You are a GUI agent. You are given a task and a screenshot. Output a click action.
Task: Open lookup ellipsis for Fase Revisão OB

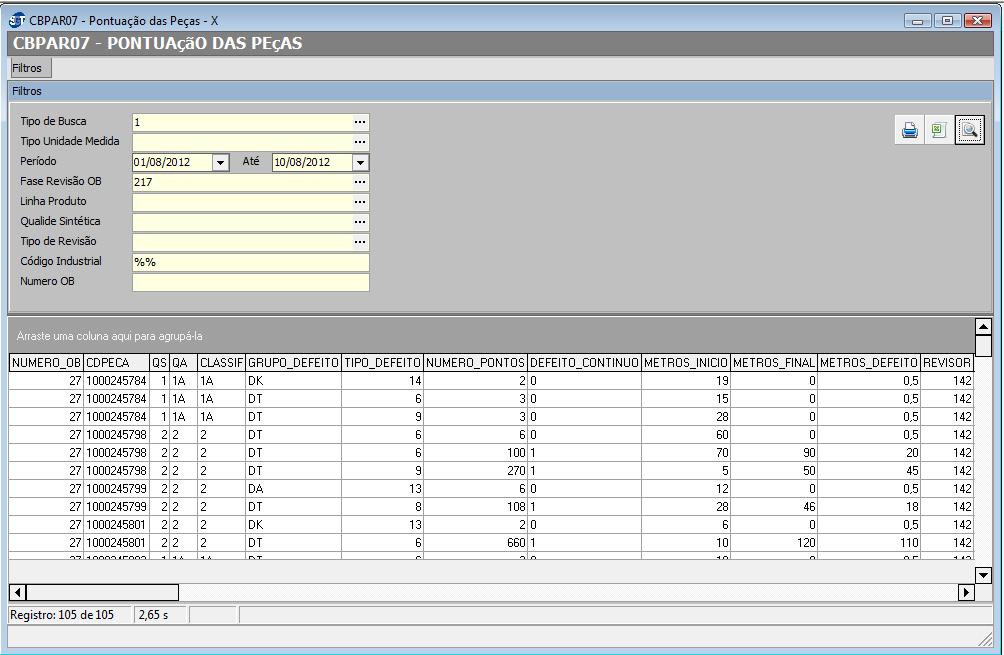[360, 182]
